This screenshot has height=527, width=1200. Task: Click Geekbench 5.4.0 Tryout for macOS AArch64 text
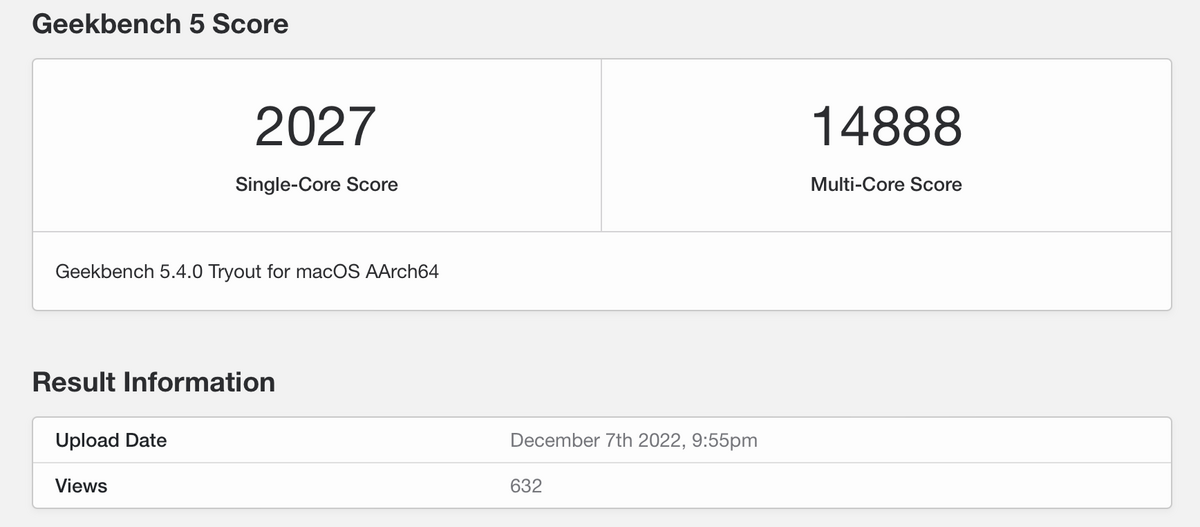(x=247, y=271)
